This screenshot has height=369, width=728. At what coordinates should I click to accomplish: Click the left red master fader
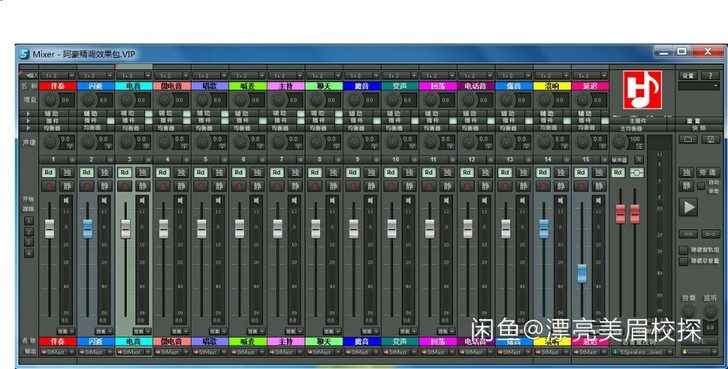click(x=620, y=214)
